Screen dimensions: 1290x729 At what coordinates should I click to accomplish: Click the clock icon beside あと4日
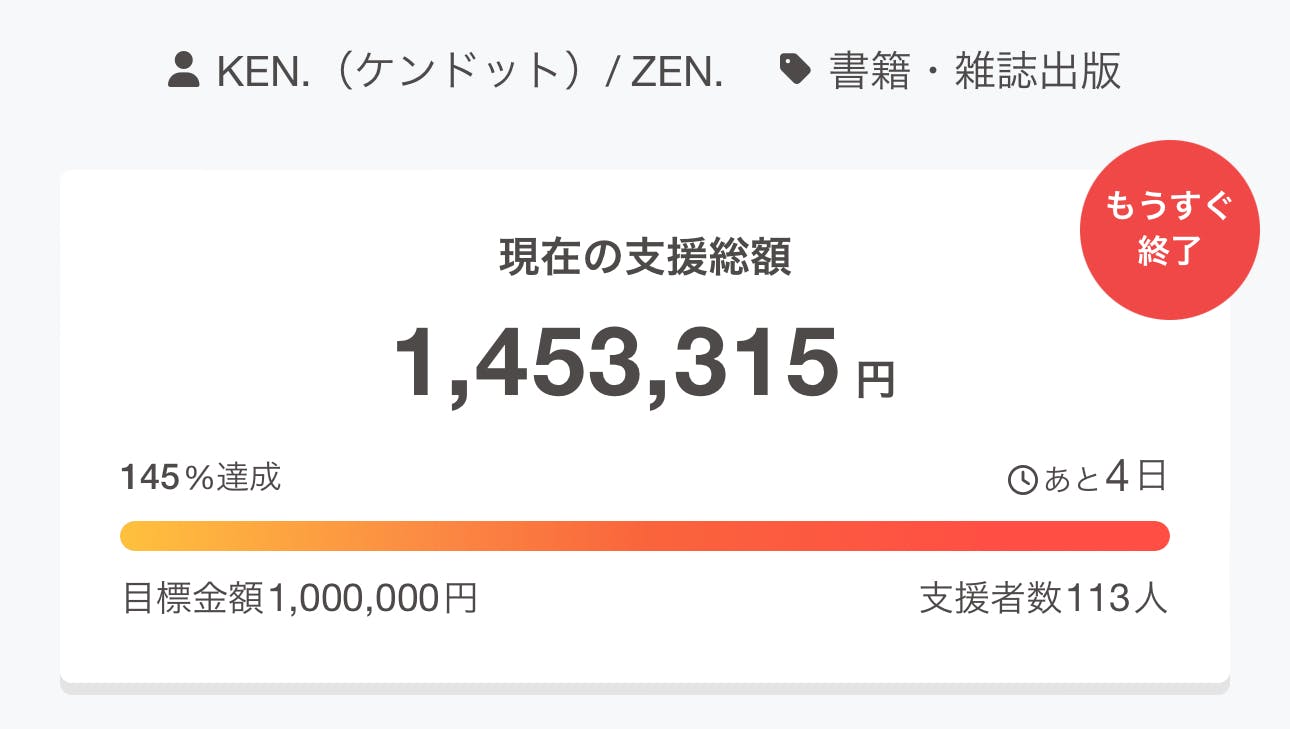(1022, 481)
